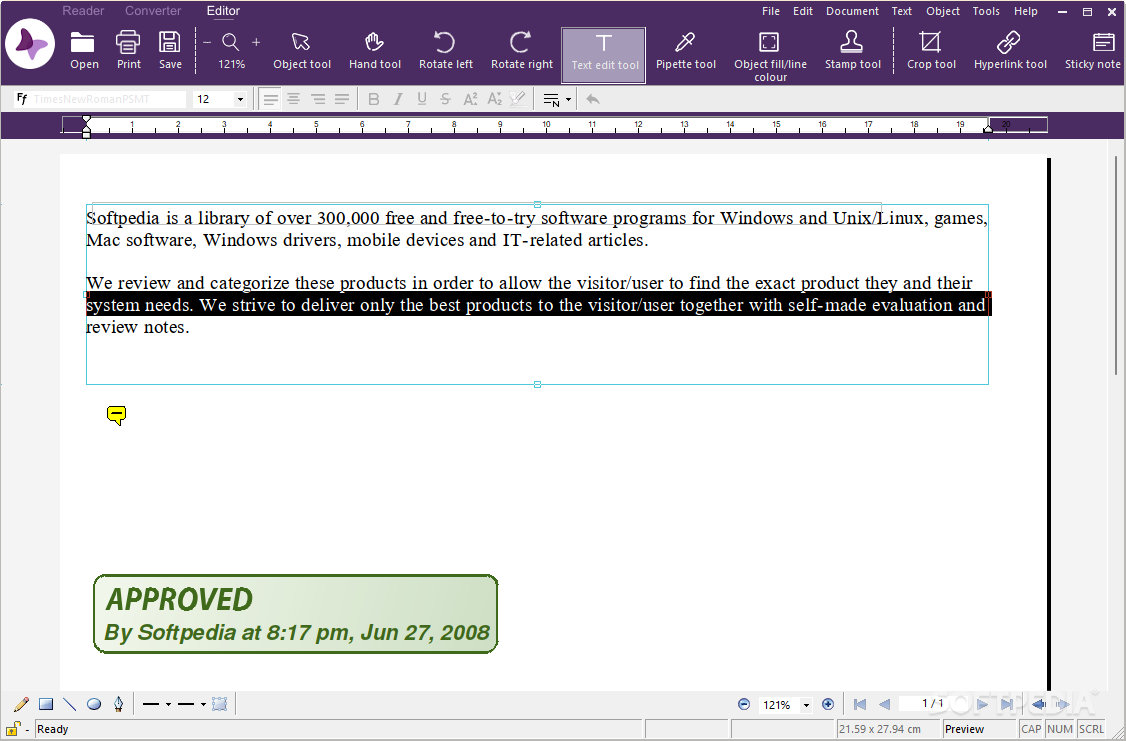The height and width of the screenshot is (741, 1126).
Task: Open the Help menu
Action: (1025, 11)
